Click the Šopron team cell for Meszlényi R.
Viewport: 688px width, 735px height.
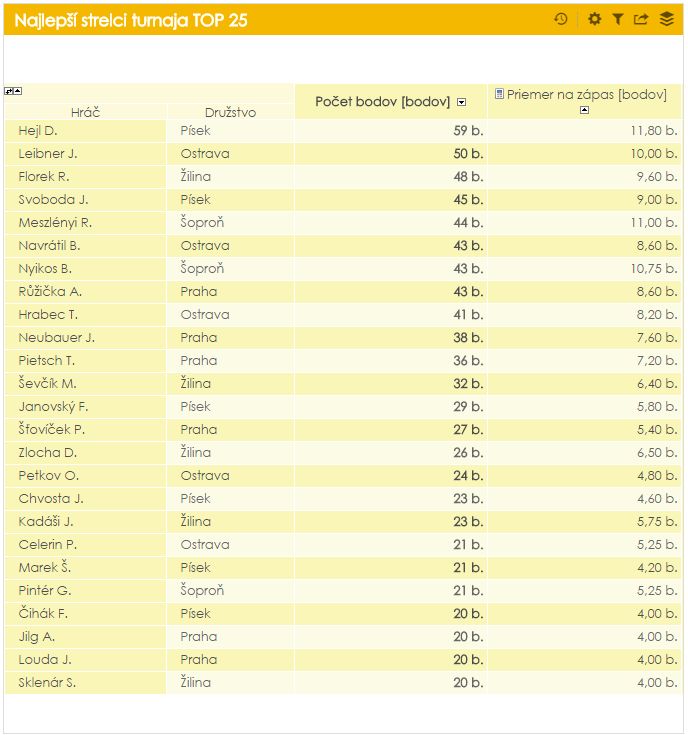(202, 223)
